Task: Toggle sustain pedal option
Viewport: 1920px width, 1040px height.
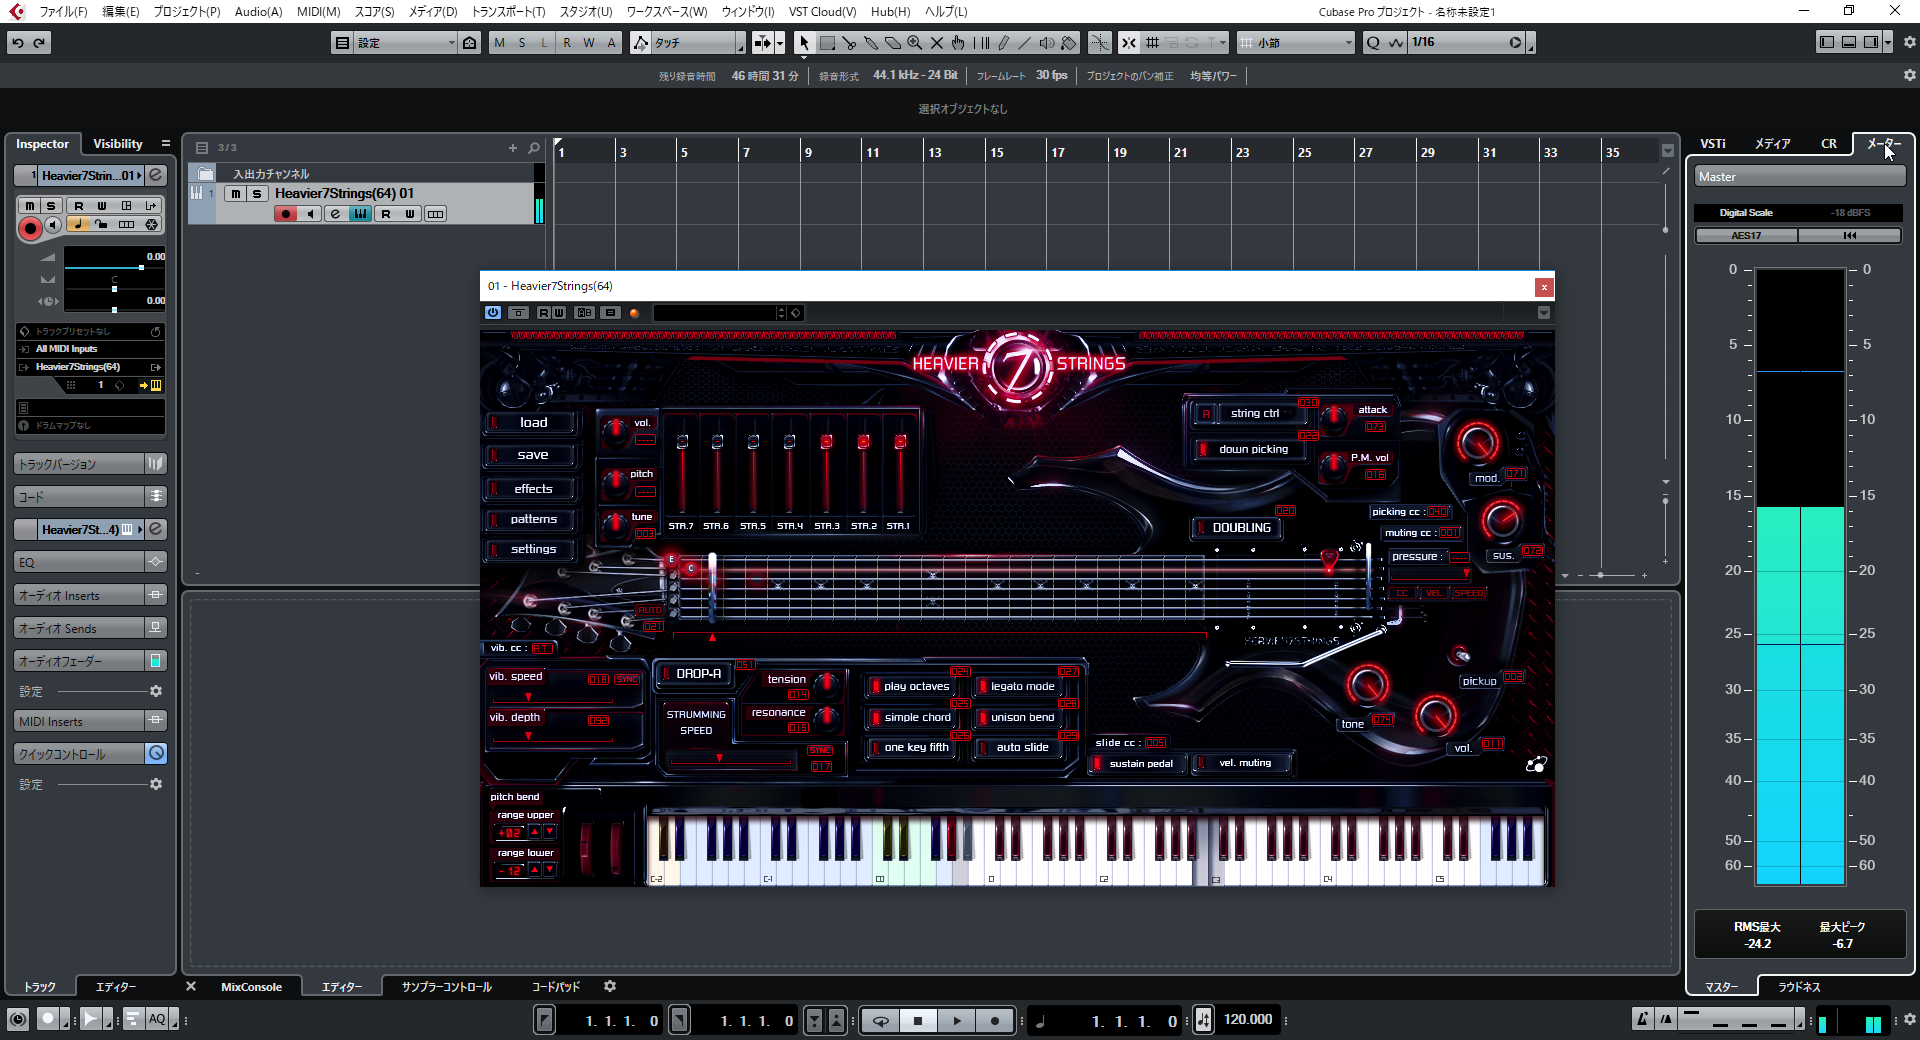Action: (x=1140, y=763)
